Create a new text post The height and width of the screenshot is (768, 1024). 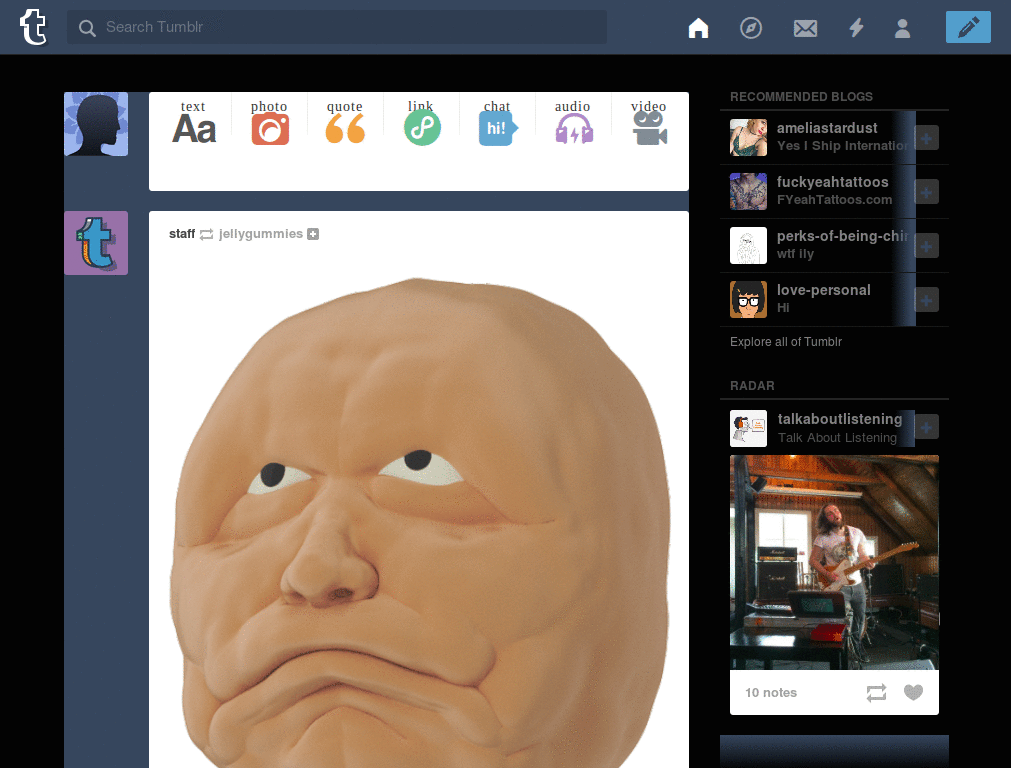point(194,122)
